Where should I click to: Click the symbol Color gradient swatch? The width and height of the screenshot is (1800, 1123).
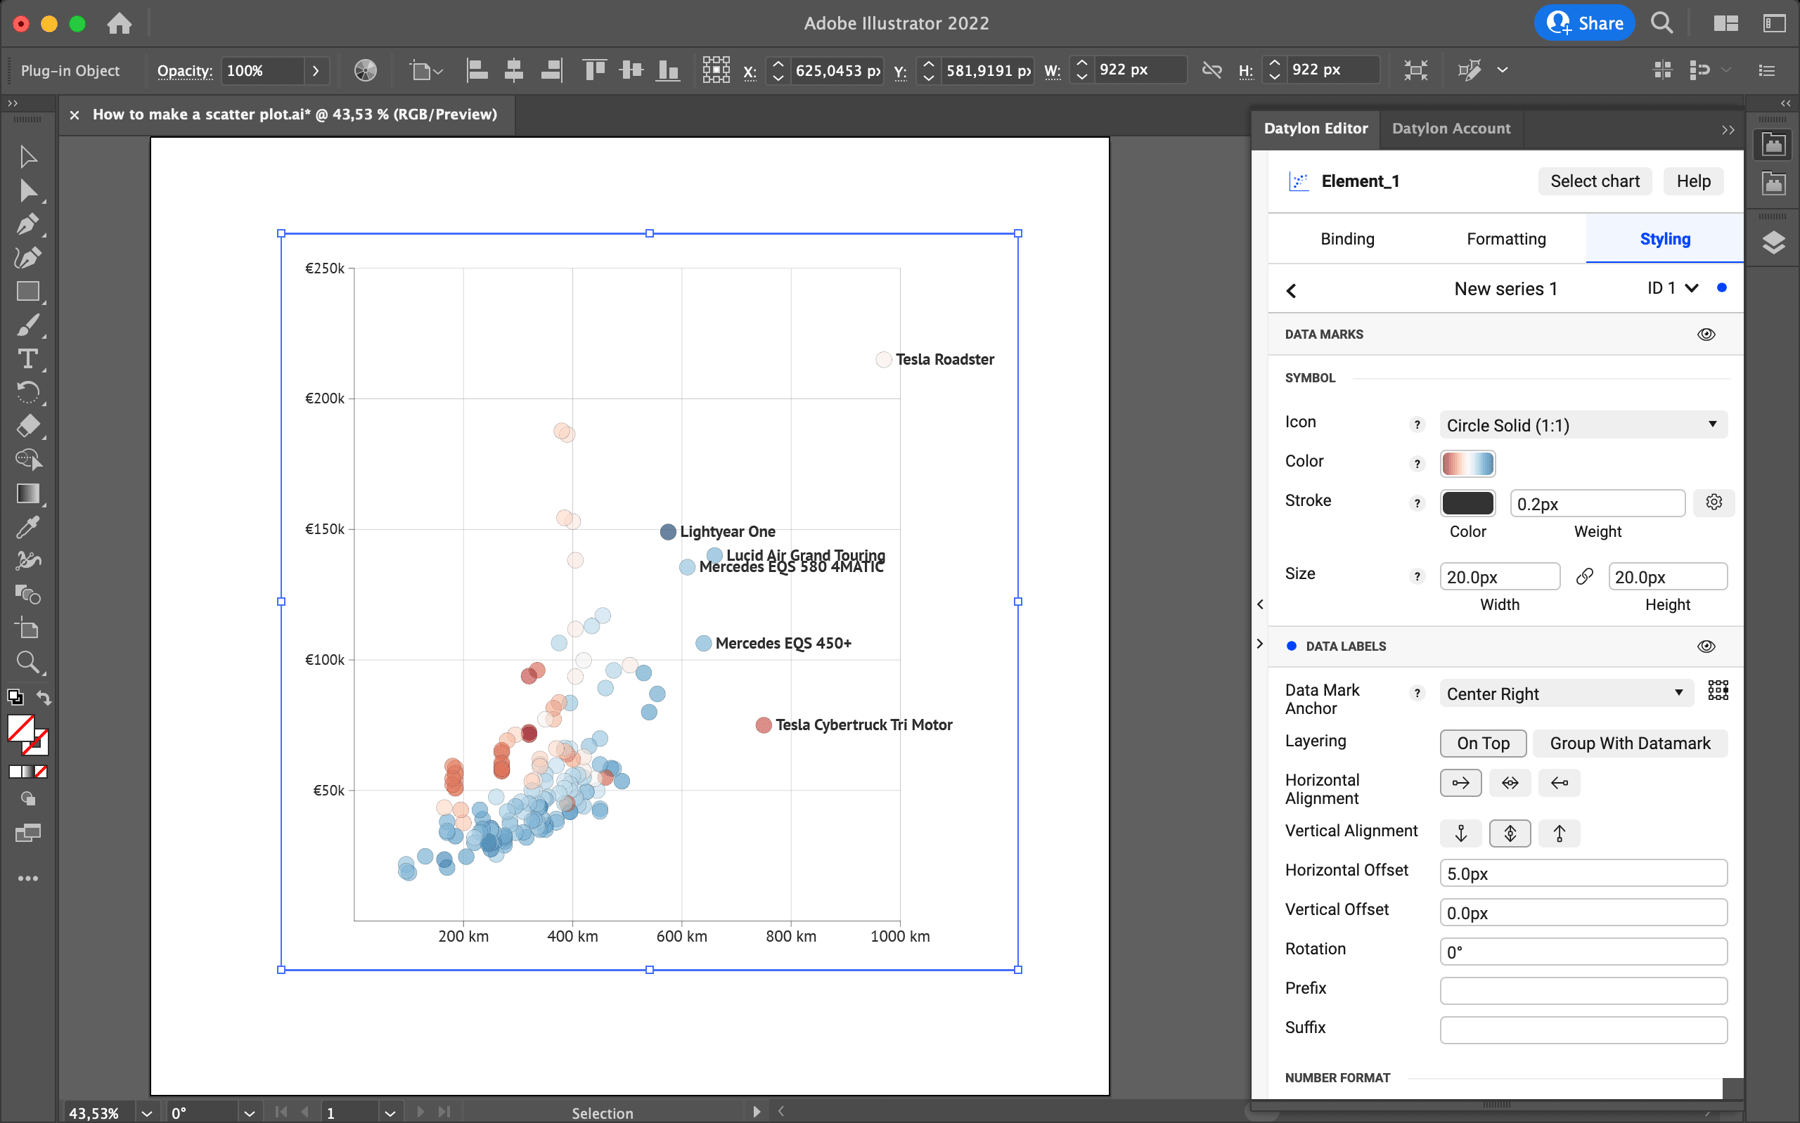click(x=1468, y=462)
